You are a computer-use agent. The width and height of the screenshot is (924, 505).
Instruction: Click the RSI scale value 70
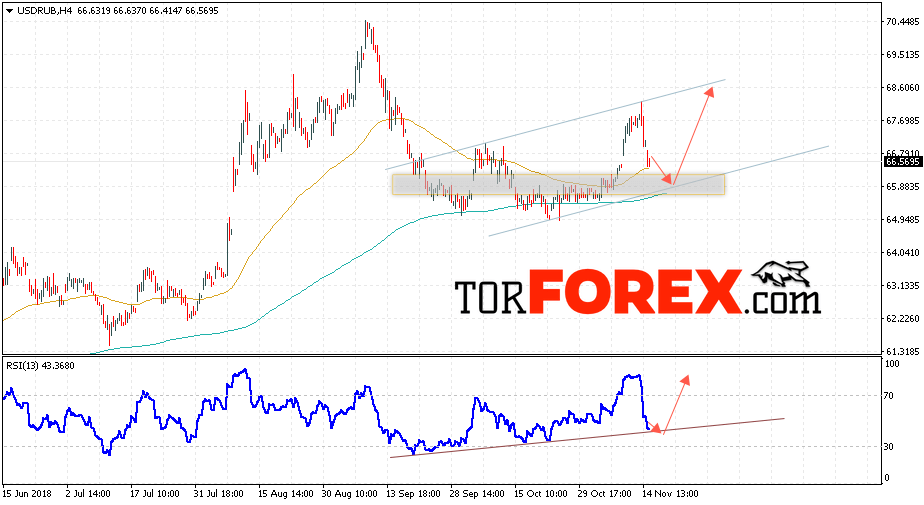(890, 396)
